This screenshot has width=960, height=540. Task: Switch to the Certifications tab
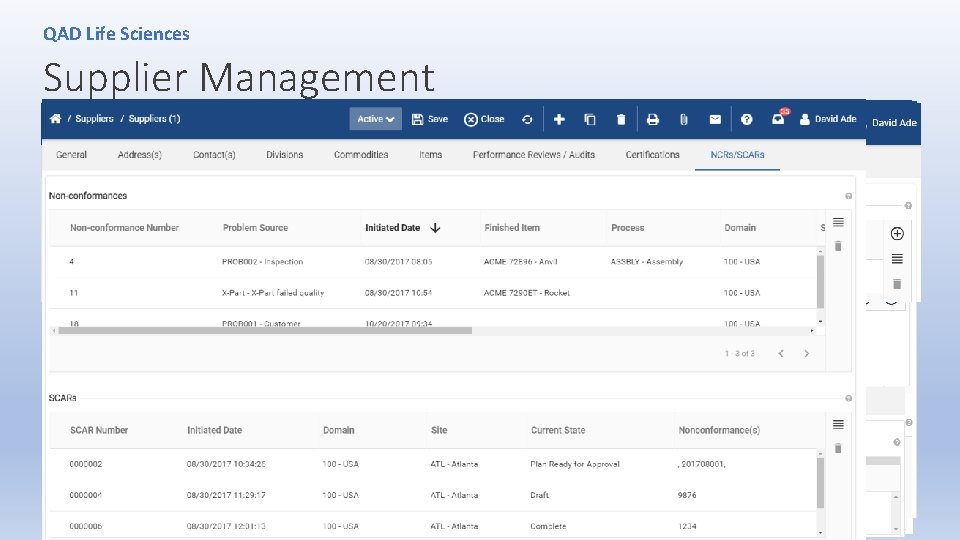(x=653, y=155)
